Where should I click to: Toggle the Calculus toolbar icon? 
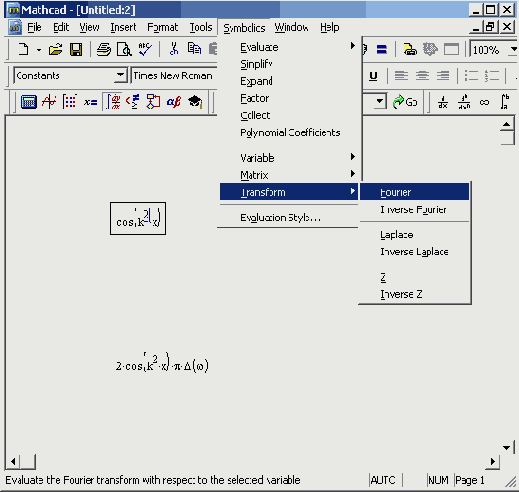[112, 102]
